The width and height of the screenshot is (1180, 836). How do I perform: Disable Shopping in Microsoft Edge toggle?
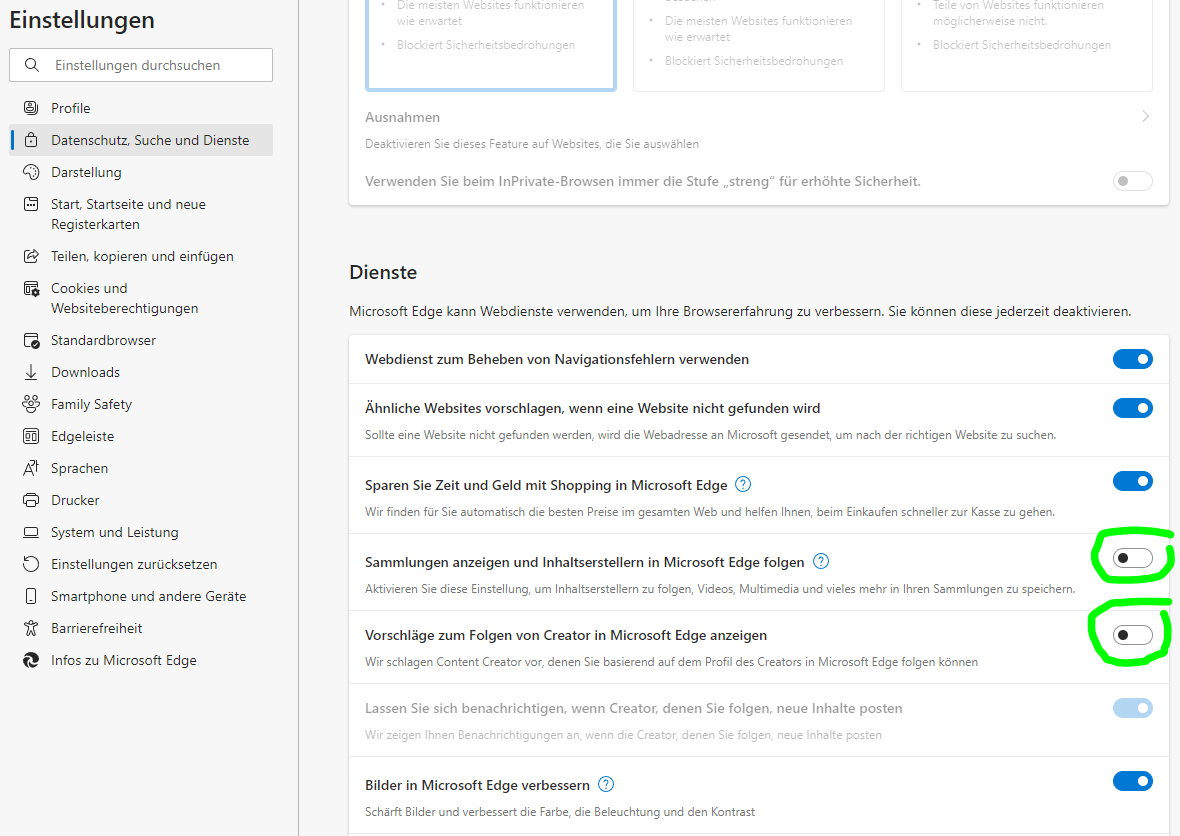[x=1133, y=481]
